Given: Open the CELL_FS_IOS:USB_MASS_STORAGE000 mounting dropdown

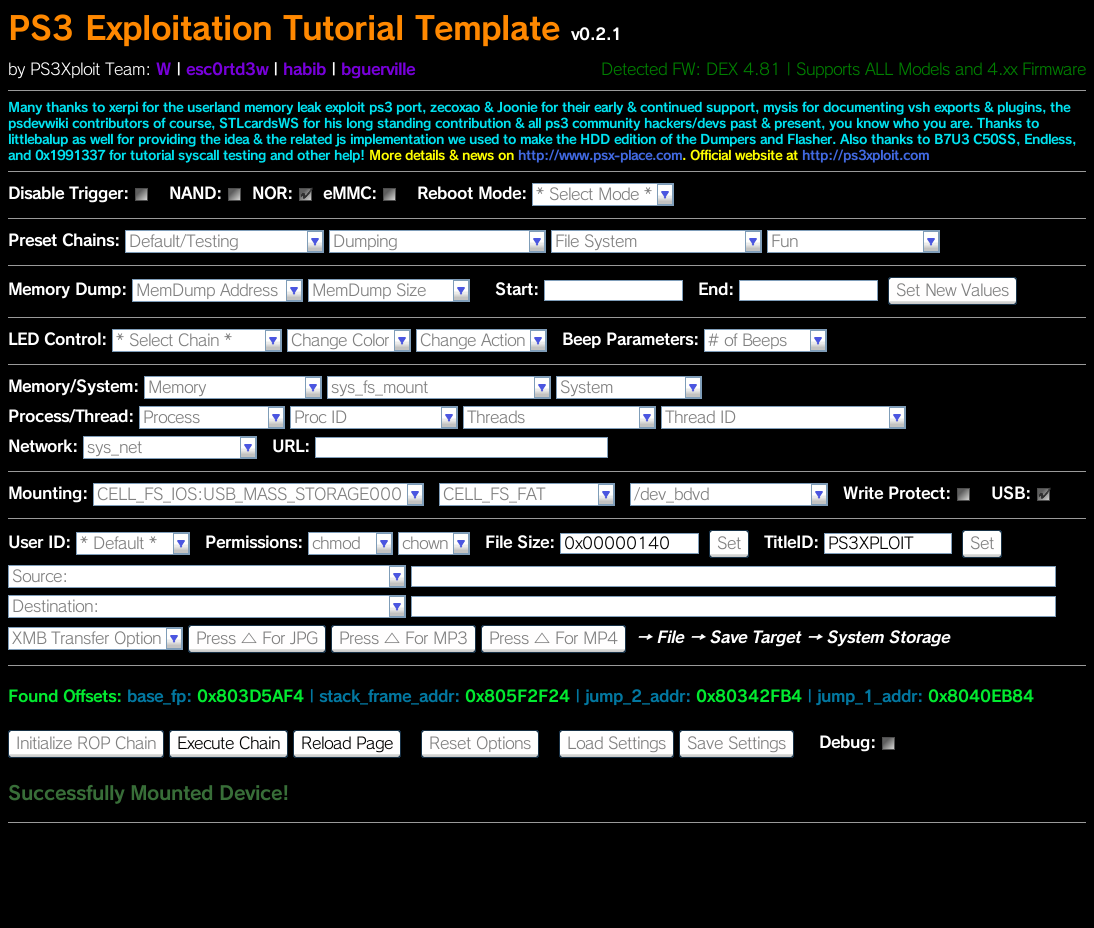Looking at the screenshot, I should tap(258, 495).
